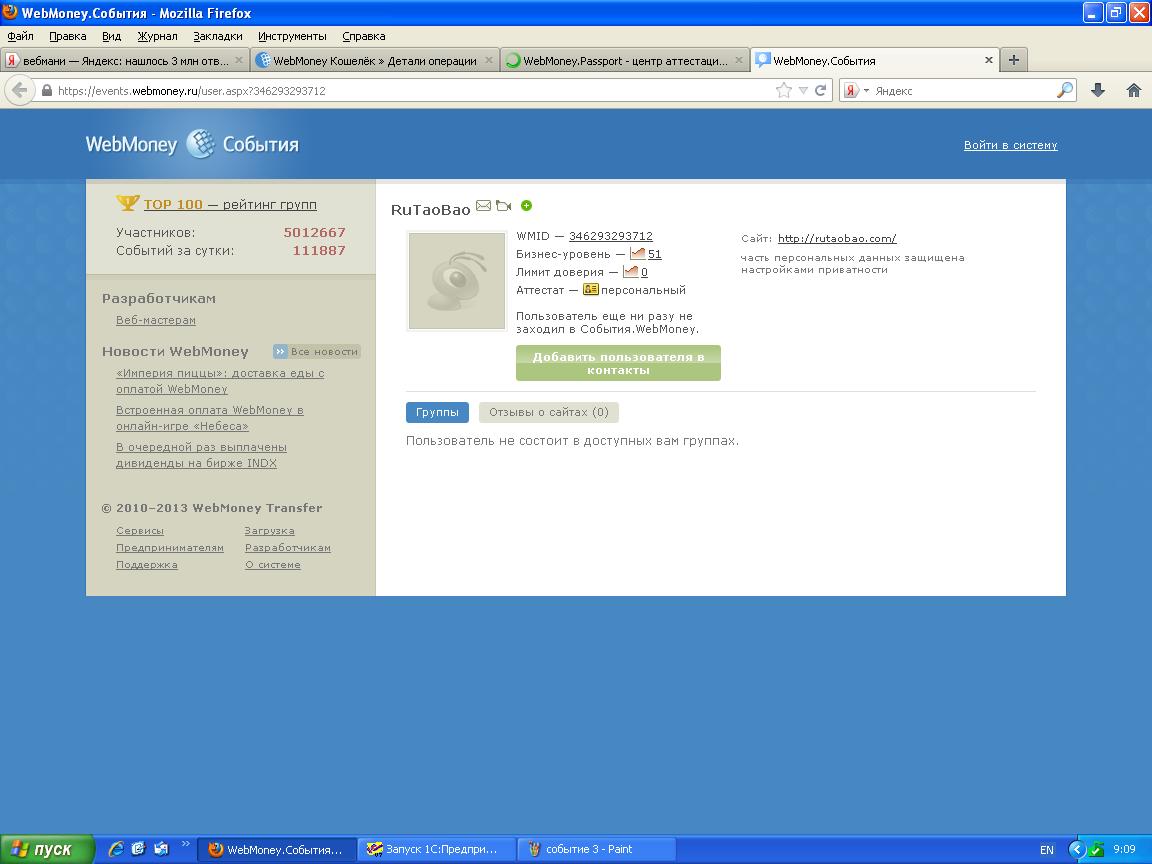This screenshot has height=864, width=1152.
Task: Click the TOP 100 trophy icon
Action: pos(127,202)
